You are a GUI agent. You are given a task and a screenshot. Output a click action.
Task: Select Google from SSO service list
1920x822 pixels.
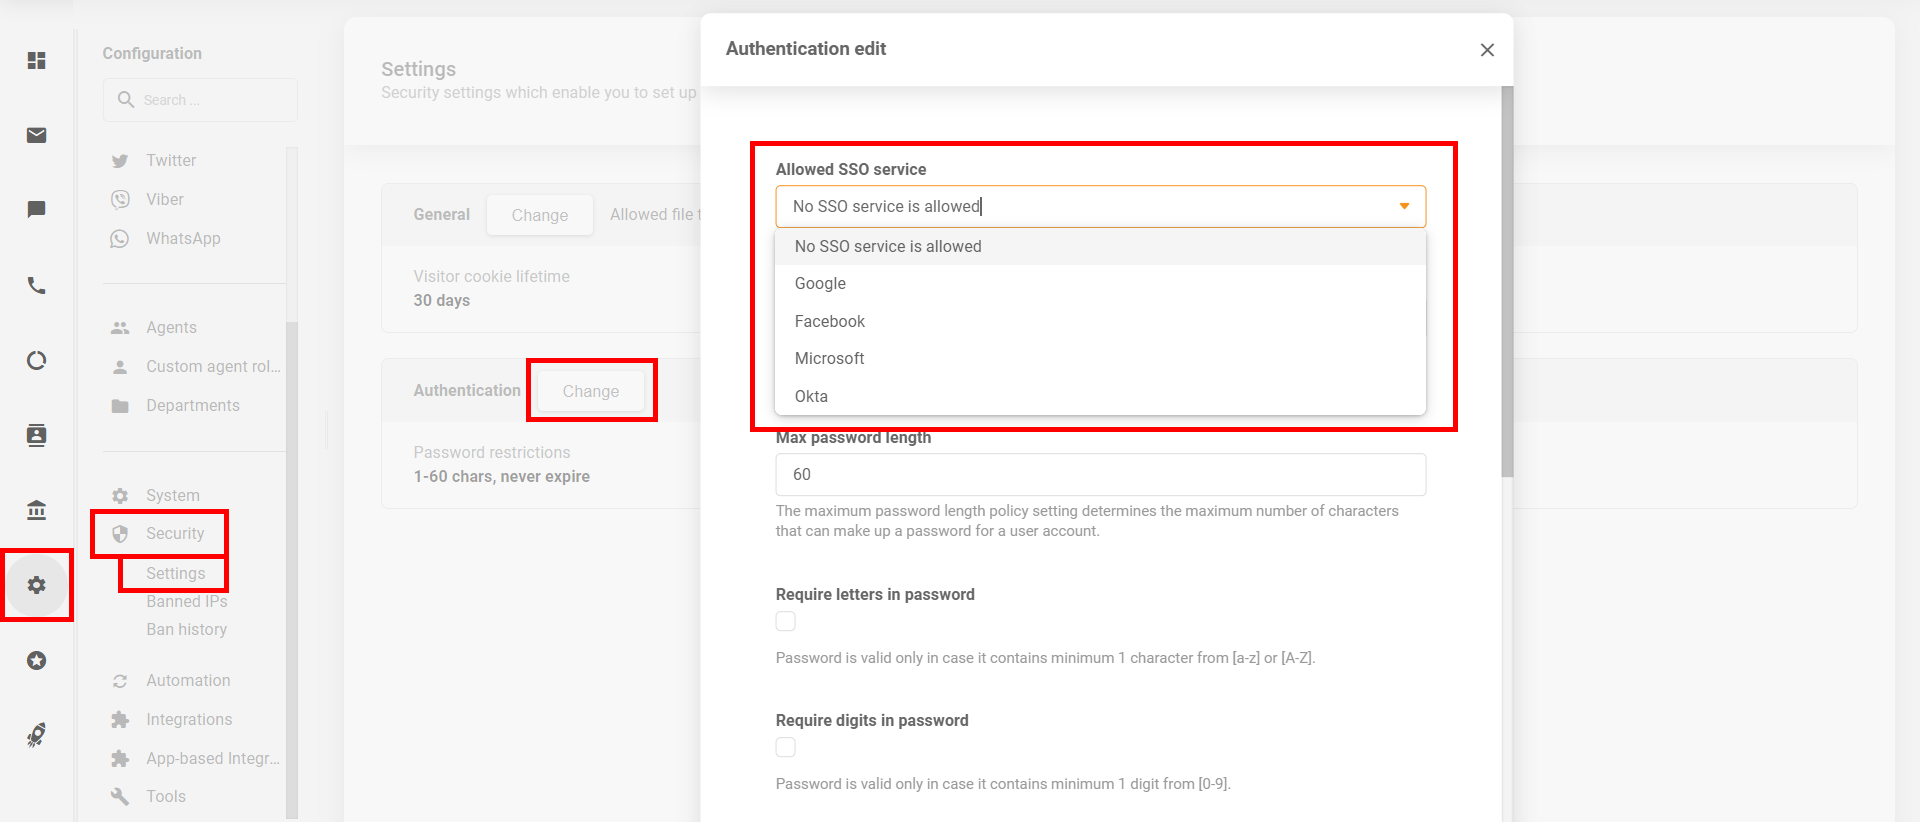[x=820, y=284]
